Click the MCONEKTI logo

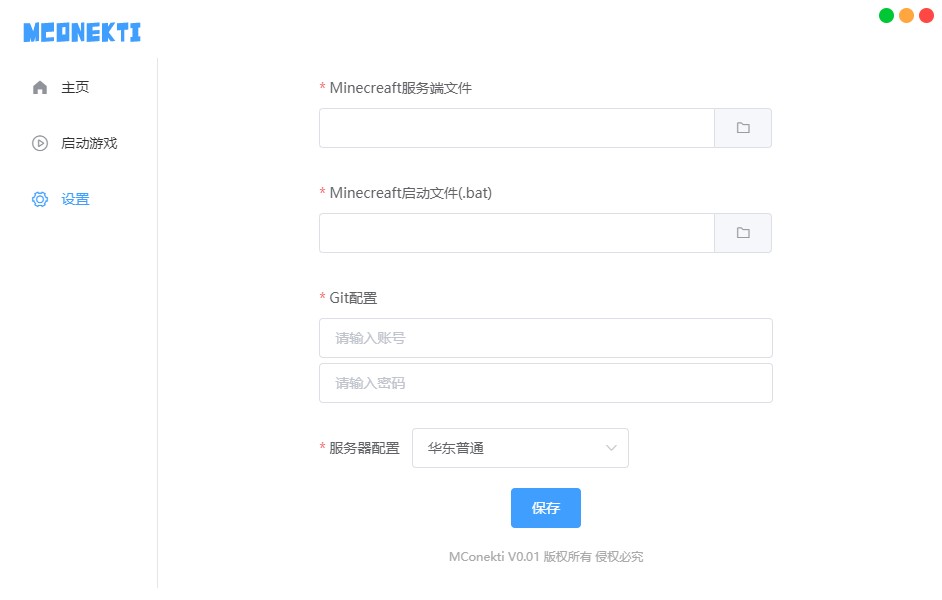coord(82,32)
